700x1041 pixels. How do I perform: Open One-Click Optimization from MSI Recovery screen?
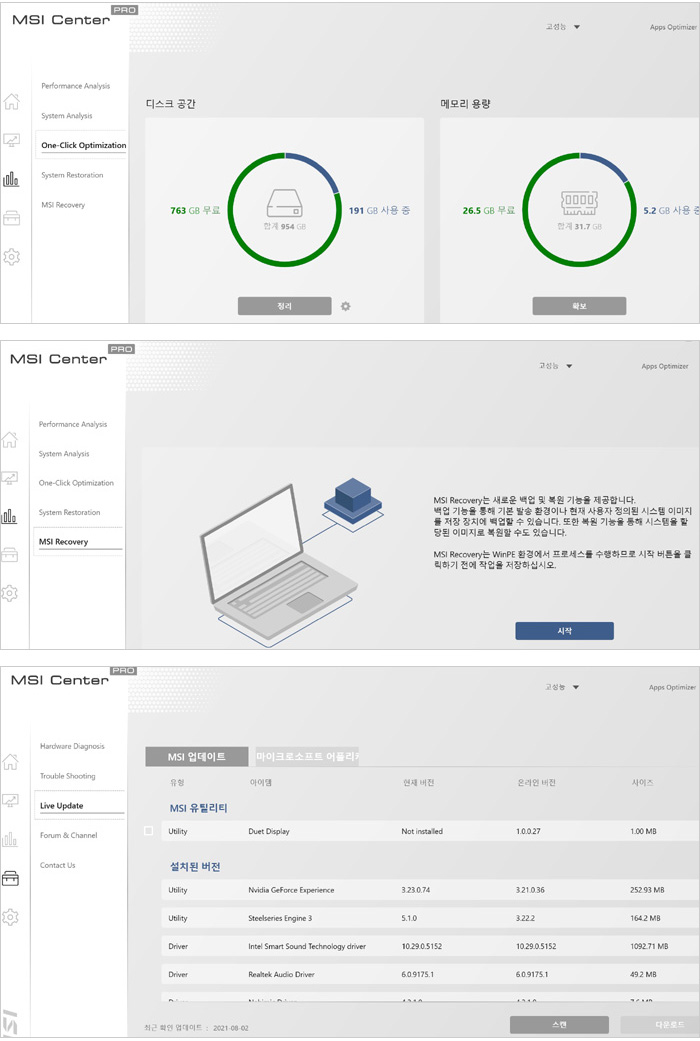pyautogui.click(x=76, y=483)
